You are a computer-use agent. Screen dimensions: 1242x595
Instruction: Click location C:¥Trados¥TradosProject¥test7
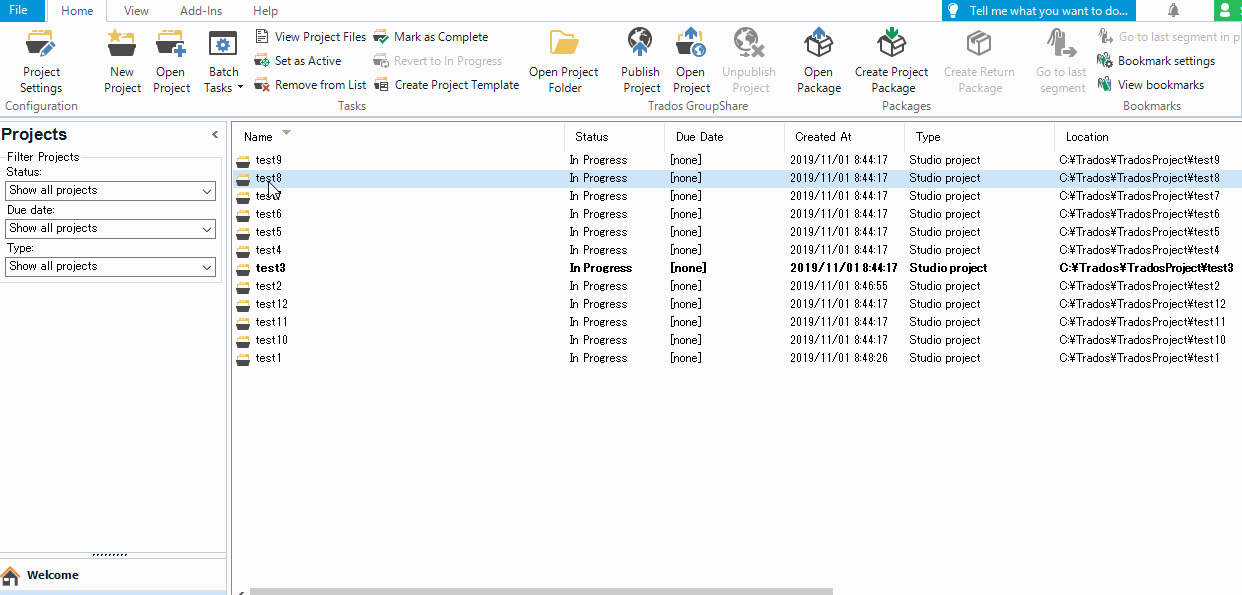tap(1139, 196)
